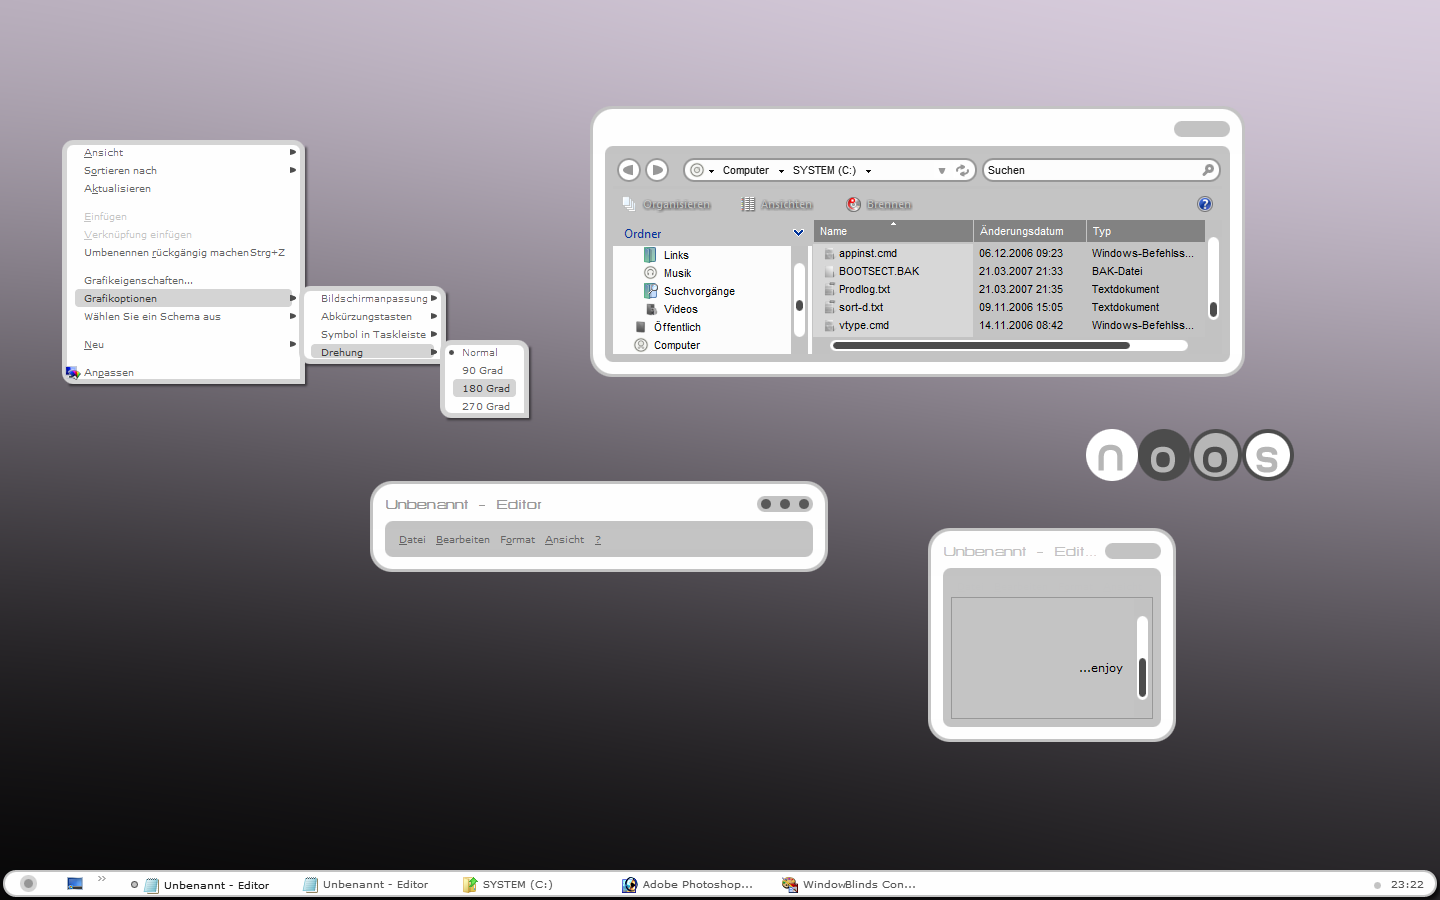Click the first Unbenannt - Editor taskbar button

[x=207, y=885]
